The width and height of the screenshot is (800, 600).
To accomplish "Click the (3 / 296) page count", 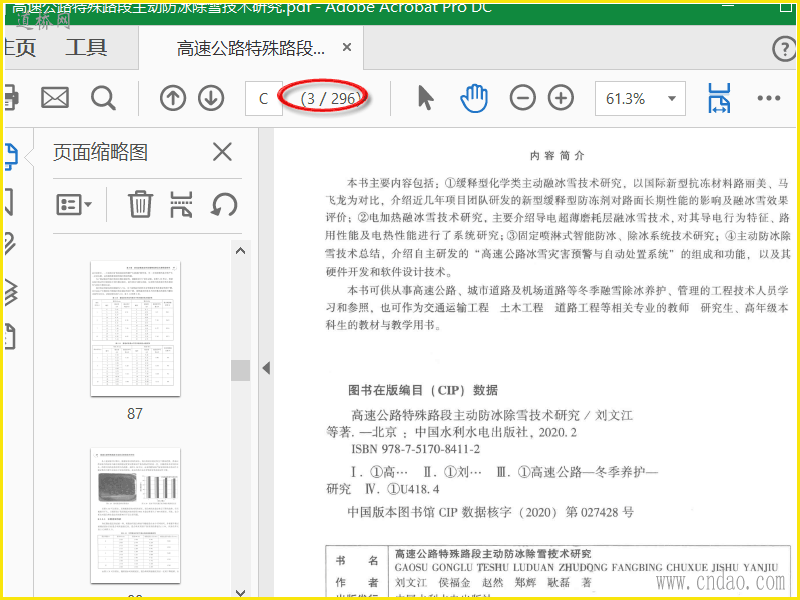I will (x=331, y=98).
